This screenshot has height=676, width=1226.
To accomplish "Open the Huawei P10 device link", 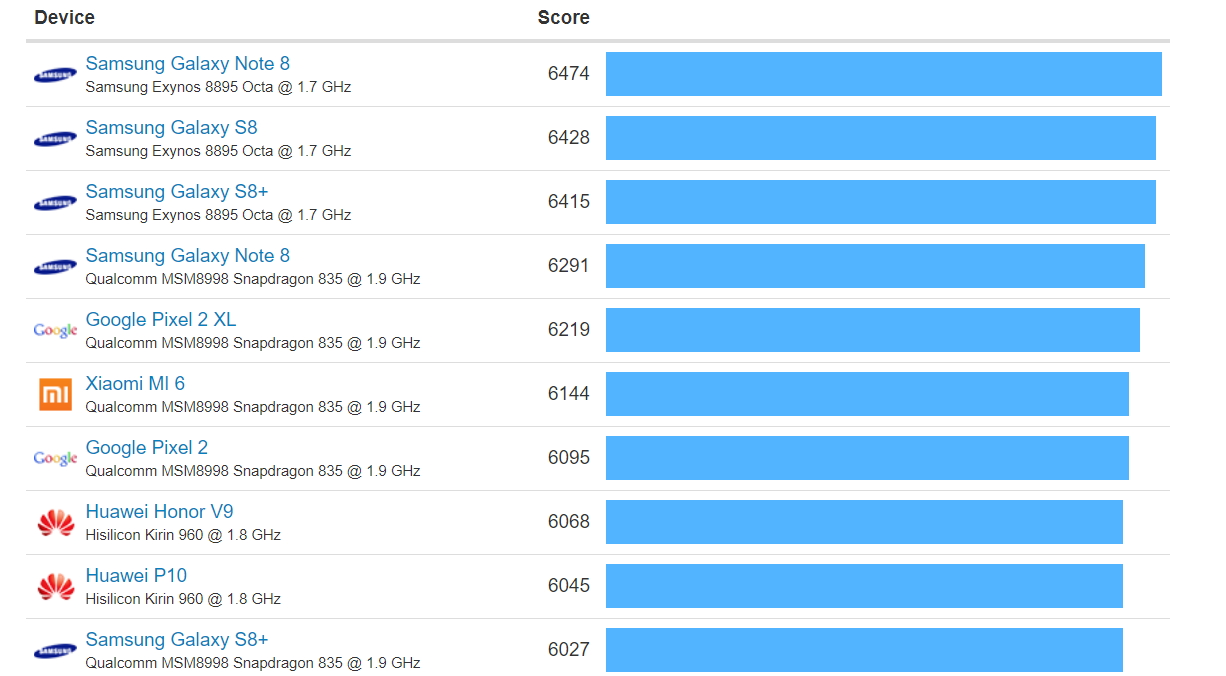I will pyautogui.click(x=136, y=576).
